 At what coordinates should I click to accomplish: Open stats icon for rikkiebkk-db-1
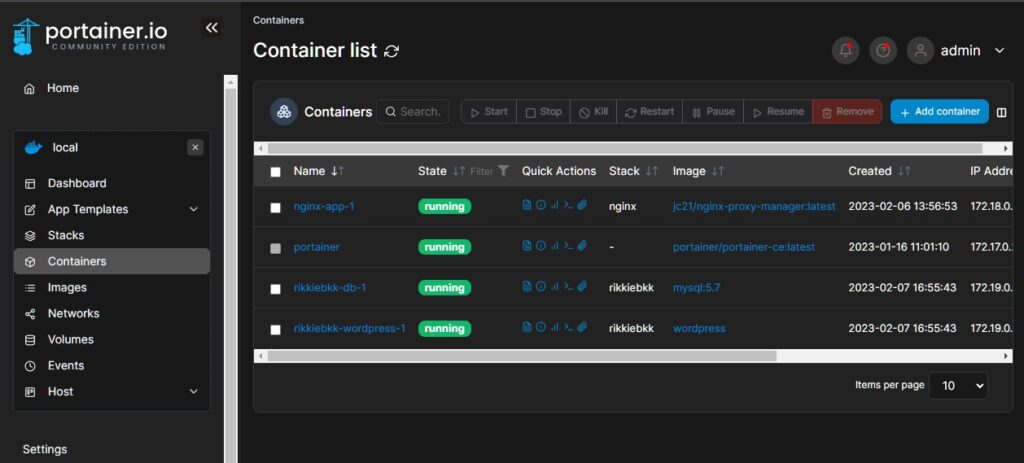coord(554,286)
